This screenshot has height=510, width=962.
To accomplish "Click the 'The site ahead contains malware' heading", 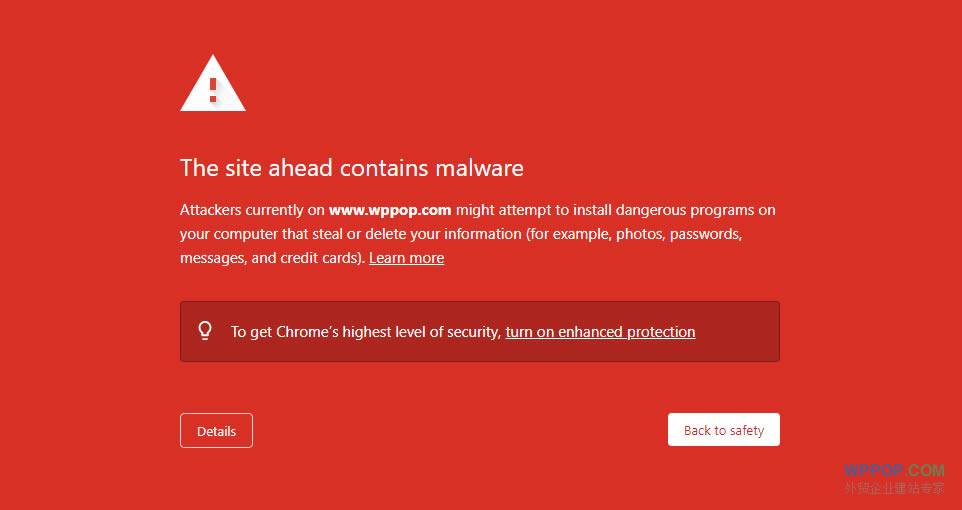I will [351, 167].
